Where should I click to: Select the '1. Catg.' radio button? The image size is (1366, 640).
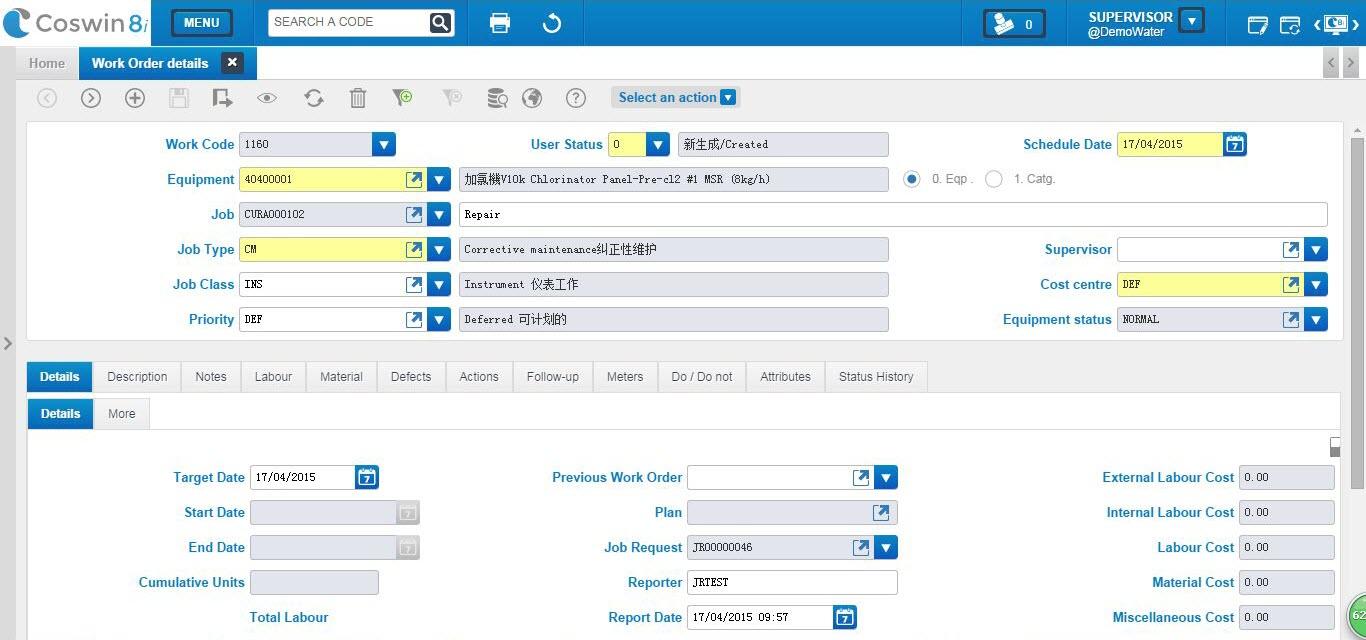(993, 179)
